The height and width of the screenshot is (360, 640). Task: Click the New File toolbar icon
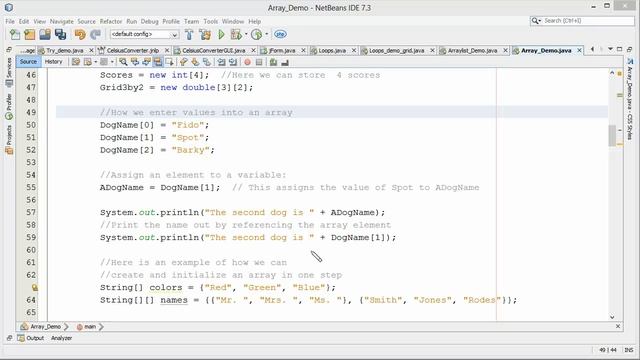click(x=15, y=35)
